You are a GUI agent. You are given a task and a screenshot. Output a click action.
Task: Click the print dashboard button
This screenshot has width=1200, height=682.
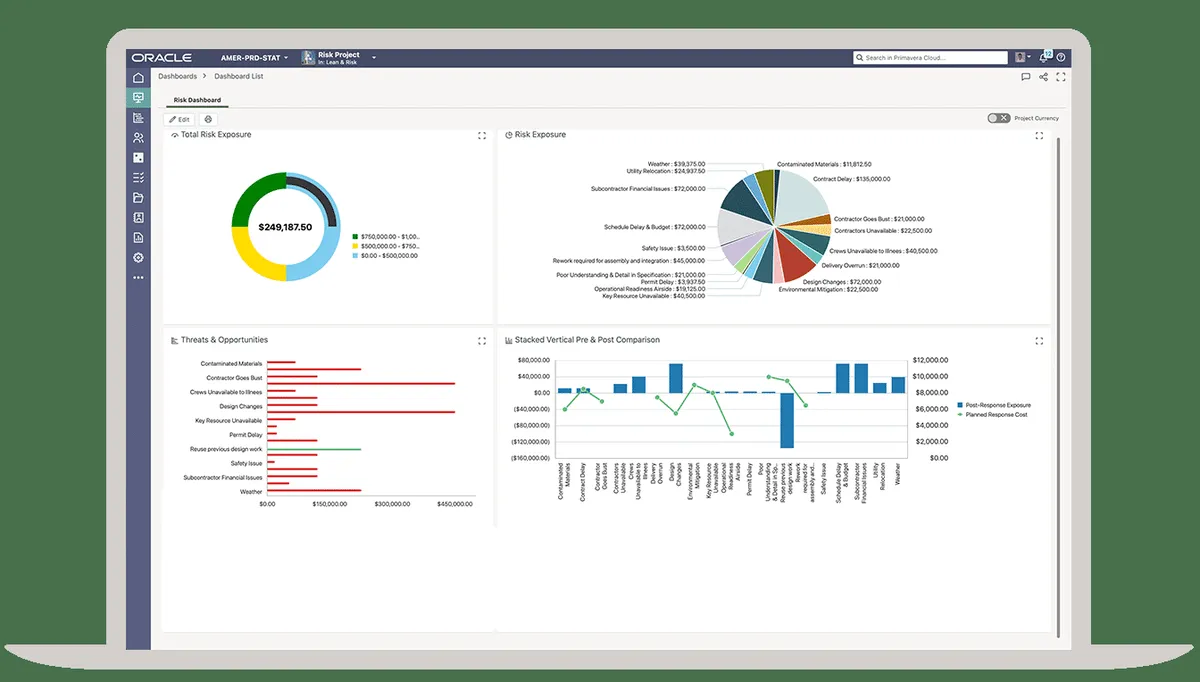coord(208,119)
